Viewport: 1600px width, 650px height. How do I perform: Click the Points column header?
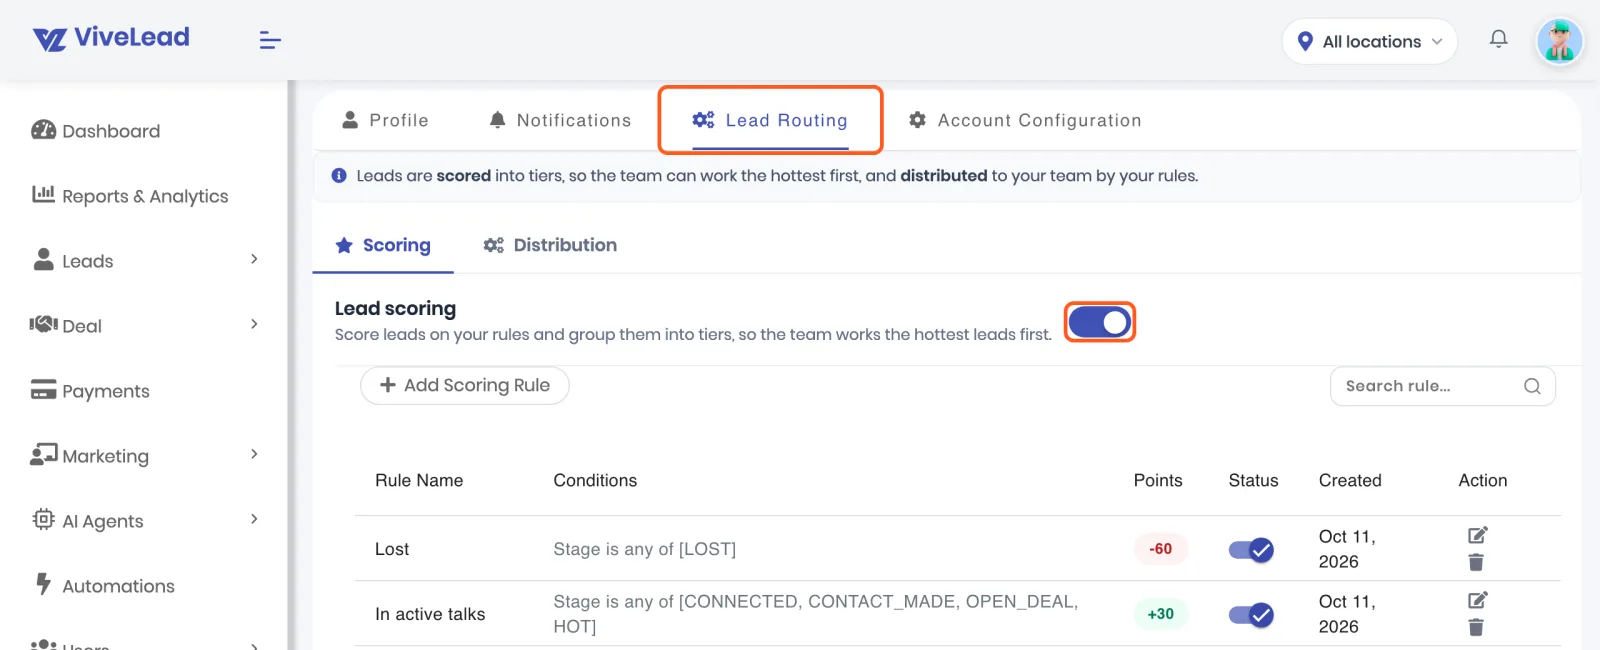click(1158, 480)
